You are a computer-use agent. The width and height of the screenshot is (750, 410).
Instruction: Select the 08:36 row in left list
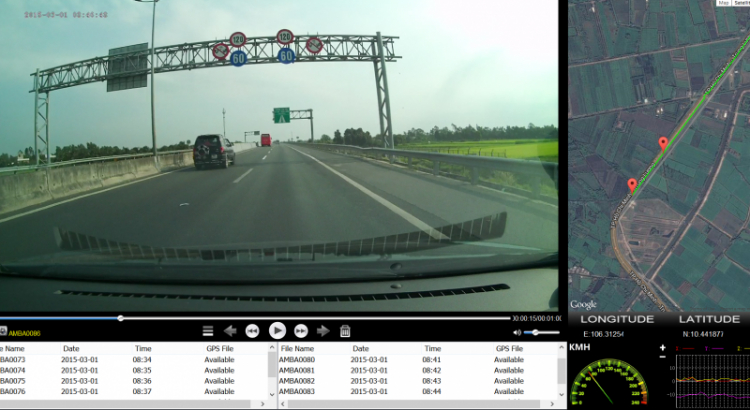134,381
